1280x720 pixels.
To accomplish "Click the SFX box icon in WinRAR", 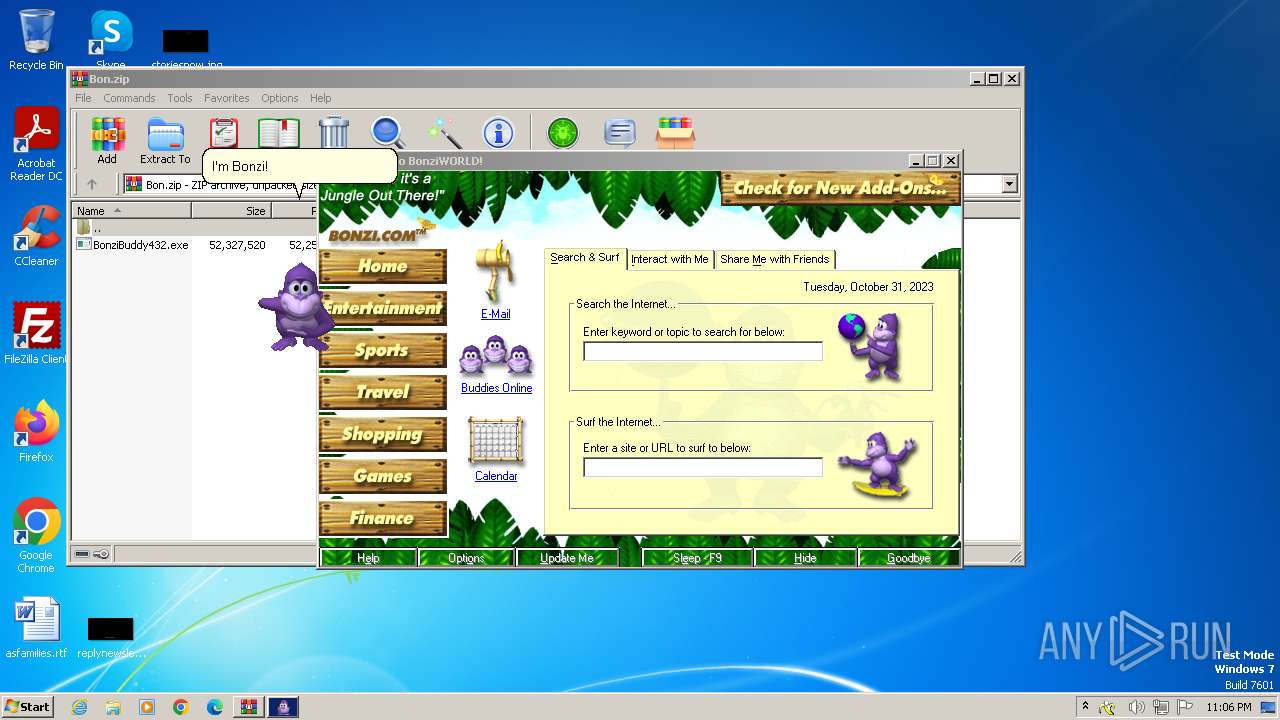I will tap(675, 132).
